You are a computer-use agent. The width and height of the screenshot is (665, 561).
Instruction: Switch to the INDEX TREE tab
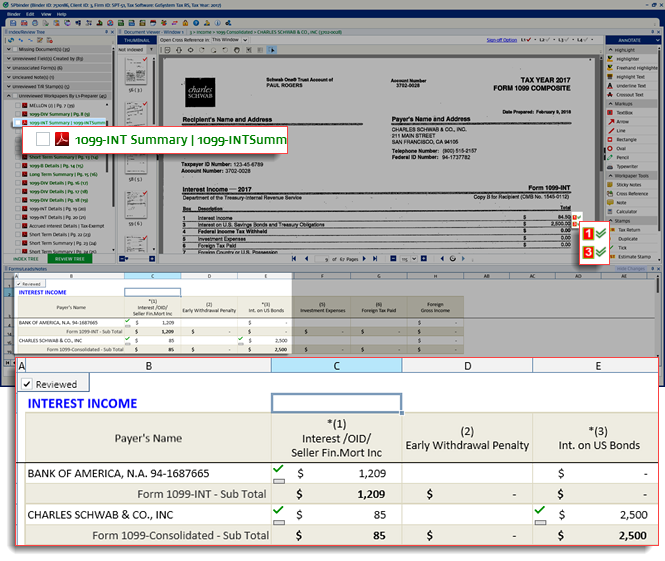pyautogui.click(x=26, y=258)
